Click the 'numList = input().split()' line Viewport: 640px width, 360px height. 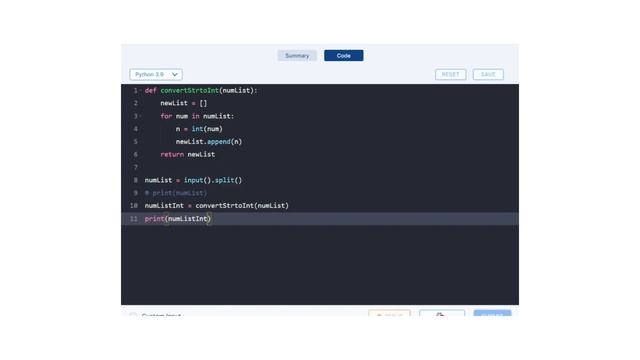tap(193, 180)
